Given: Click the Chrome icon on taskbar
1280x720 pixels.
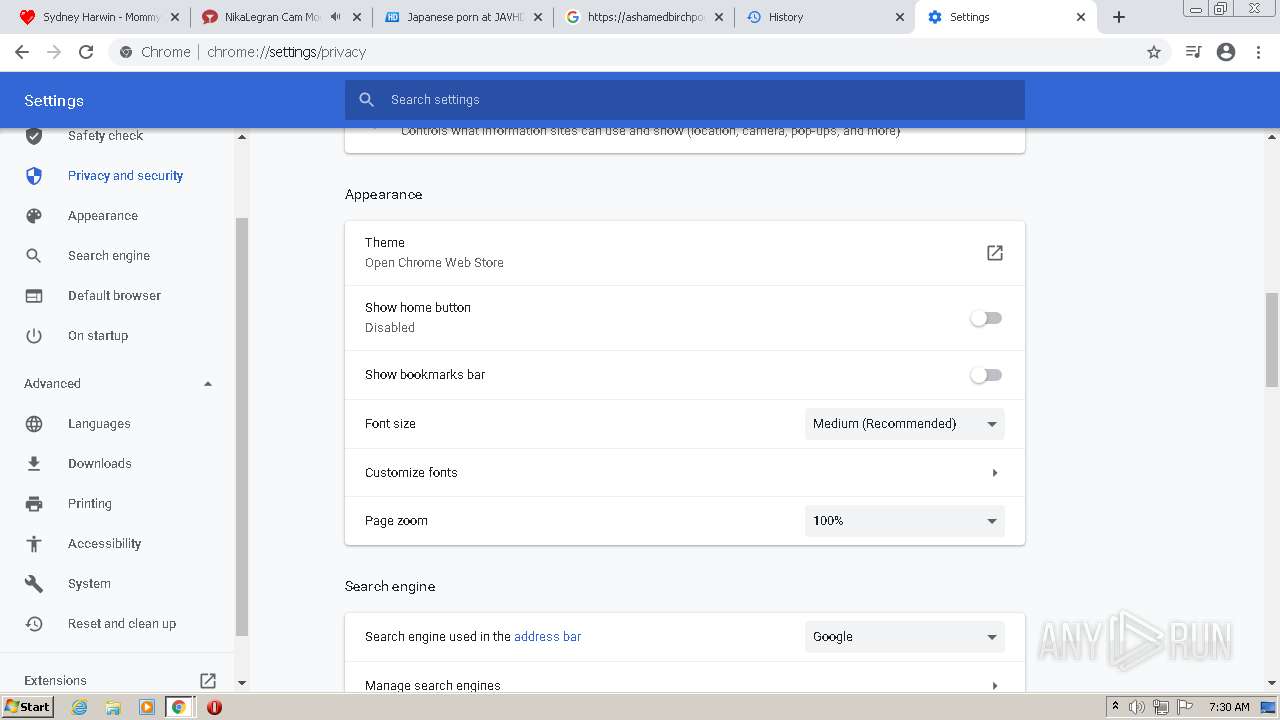Looking at the screenshot, I should pyautogui.click(x=179, y=707).
